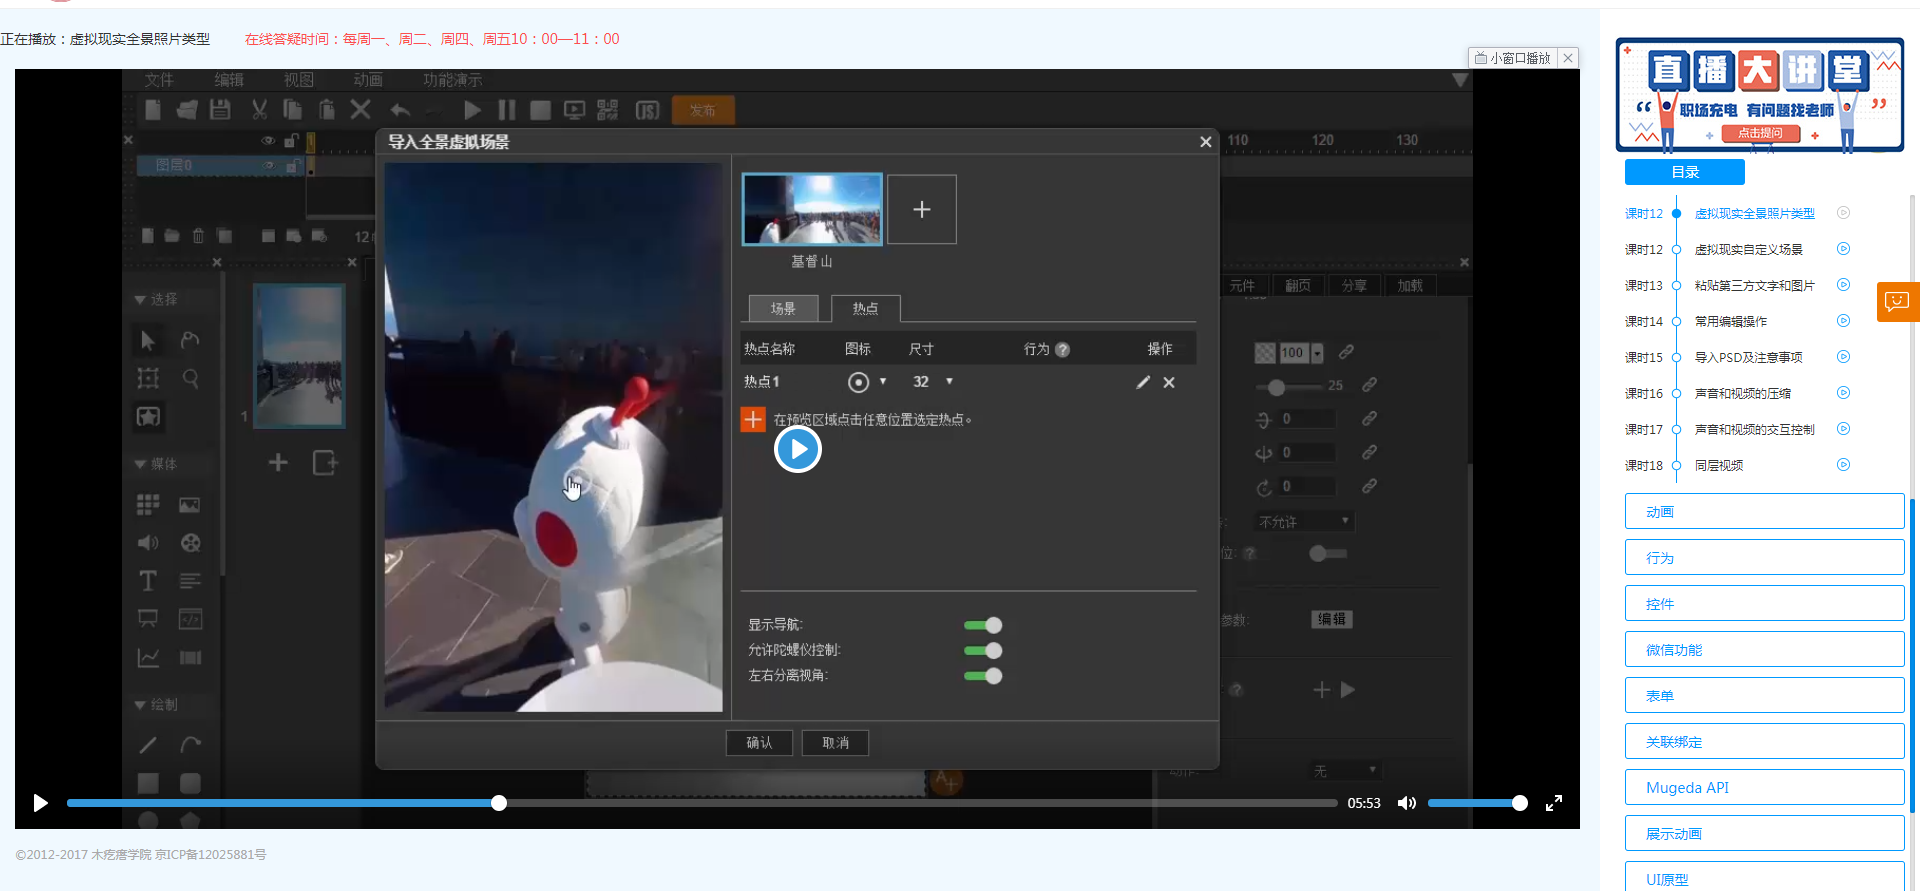The width and height of the screenshot is (1920, 891).
Task: Toggle the 显示导航 switch
Action: 982,625
